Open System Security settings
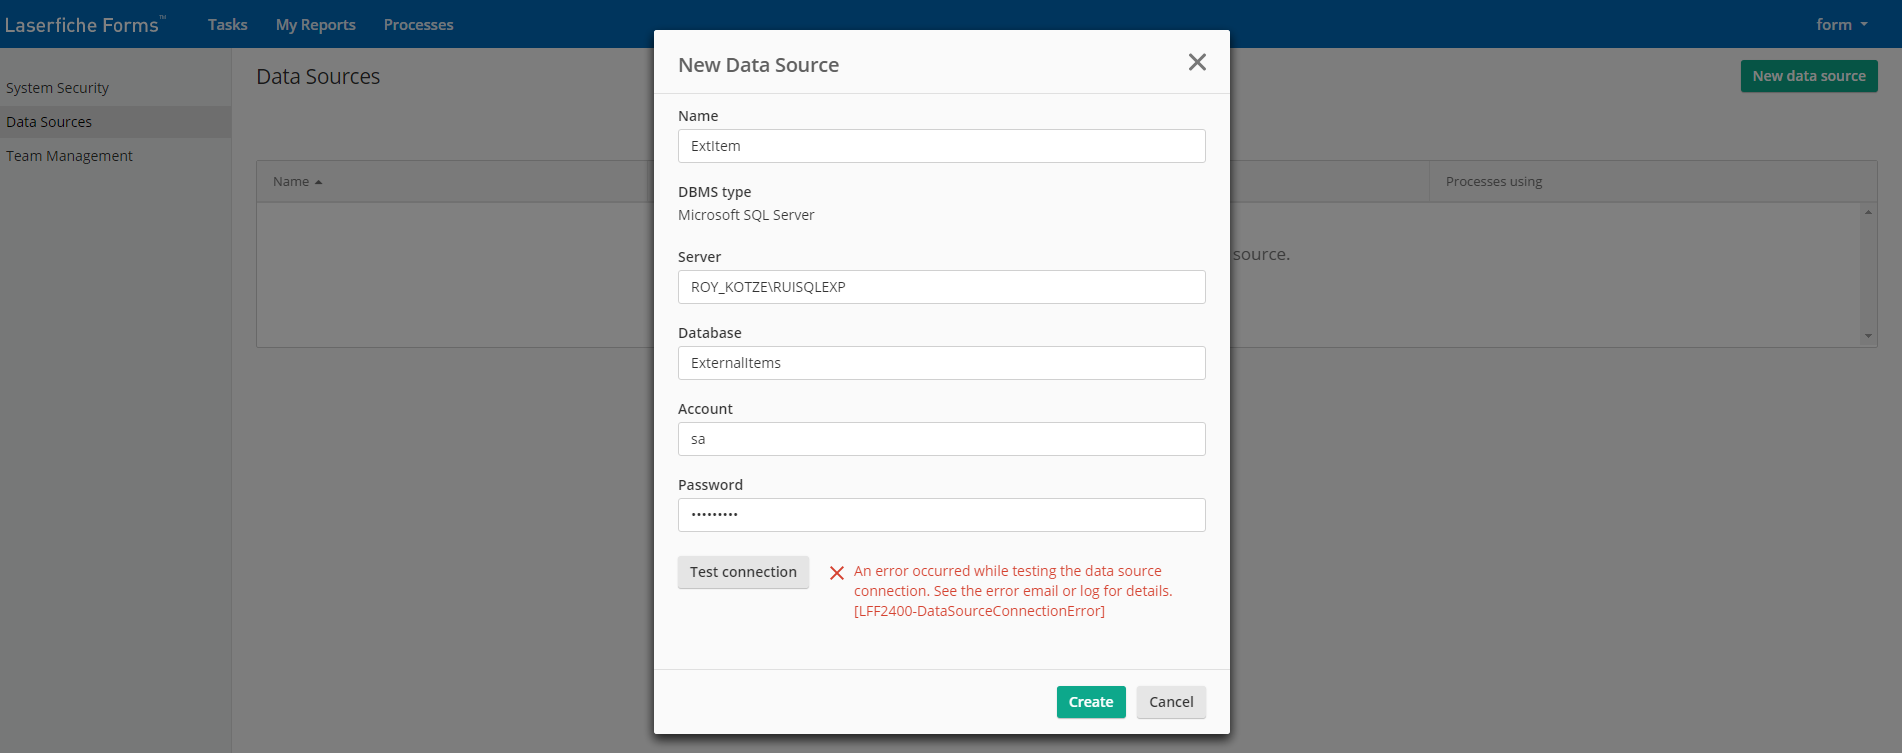Viewport: 1902px width, 753px height. pos(57,88)
